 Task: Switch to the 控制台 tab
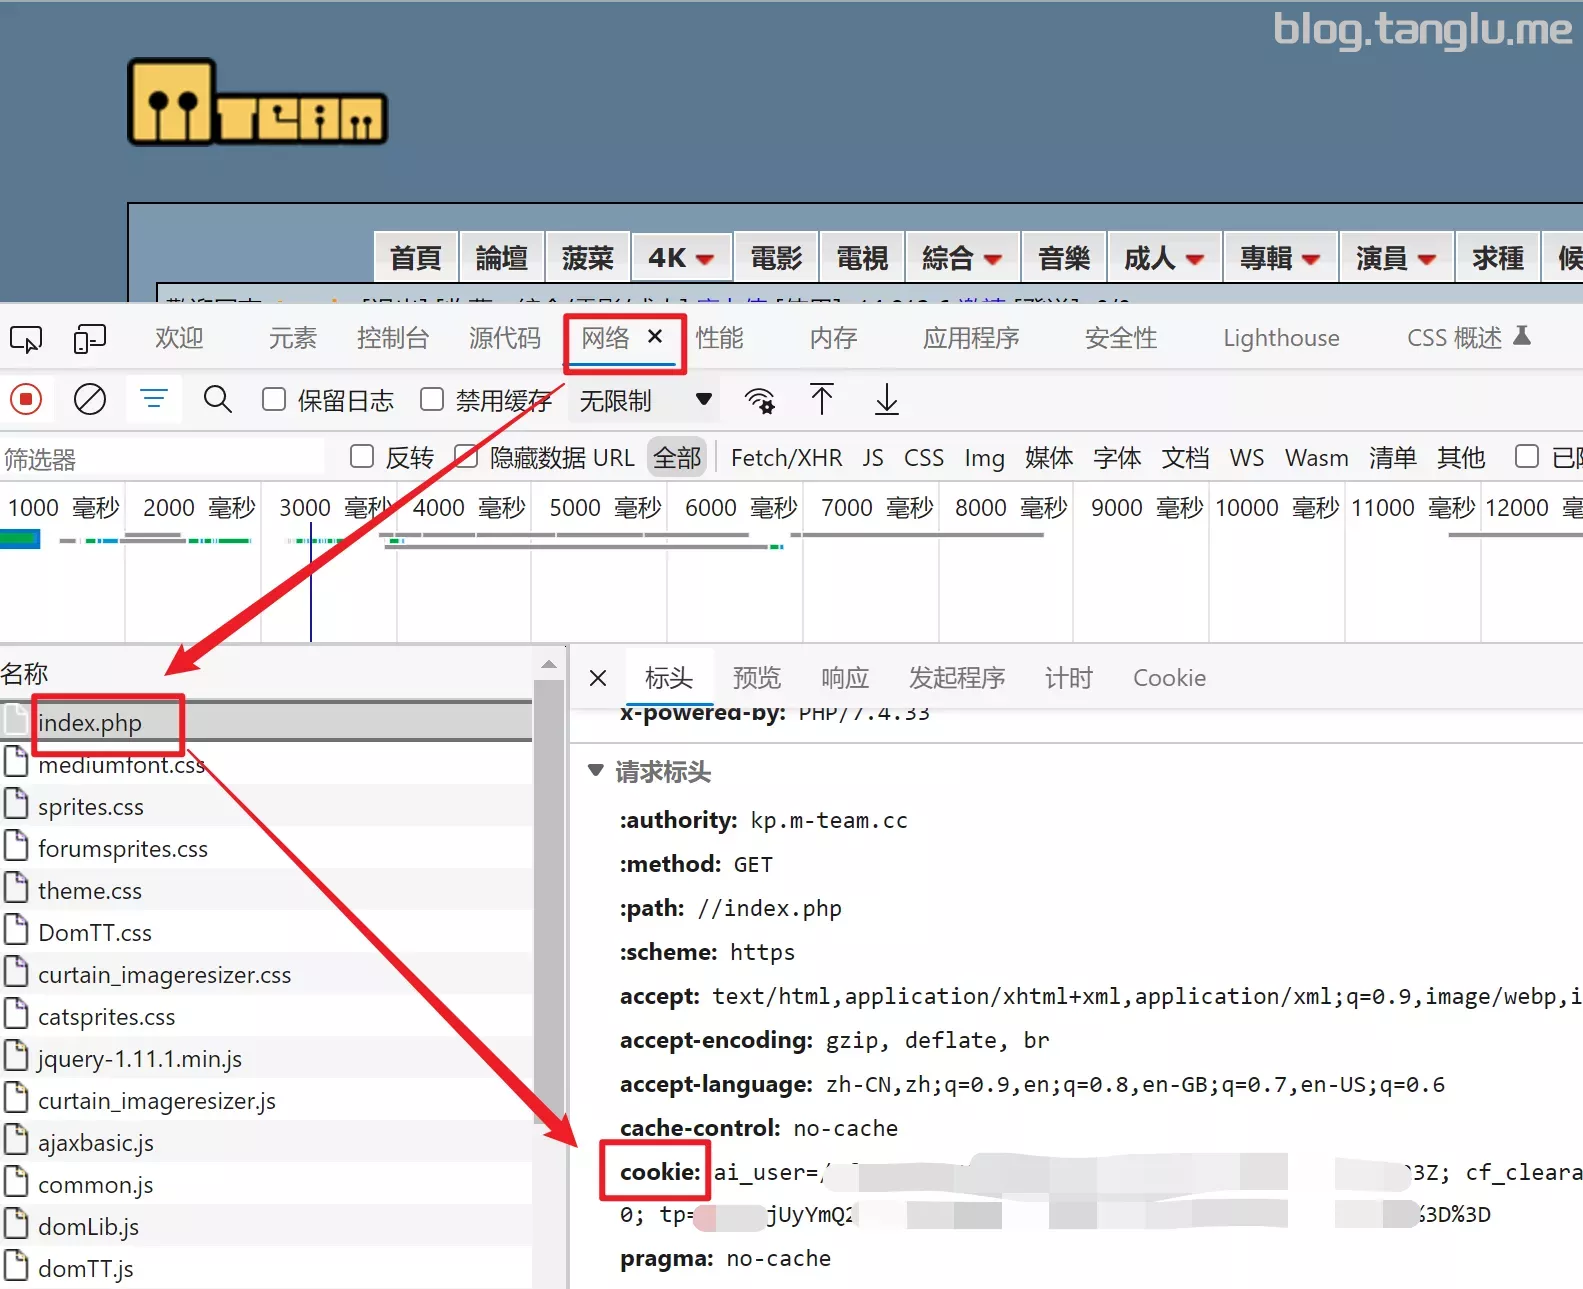(x=392, y=338)
